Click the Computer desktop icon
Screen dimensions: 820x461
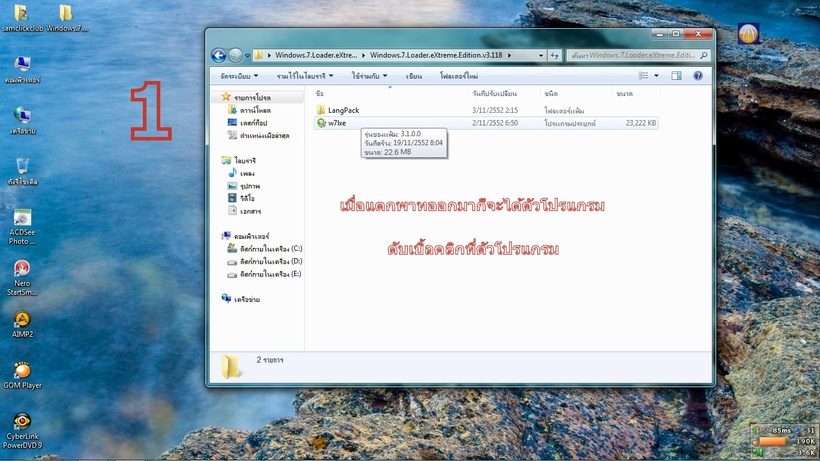22,70
